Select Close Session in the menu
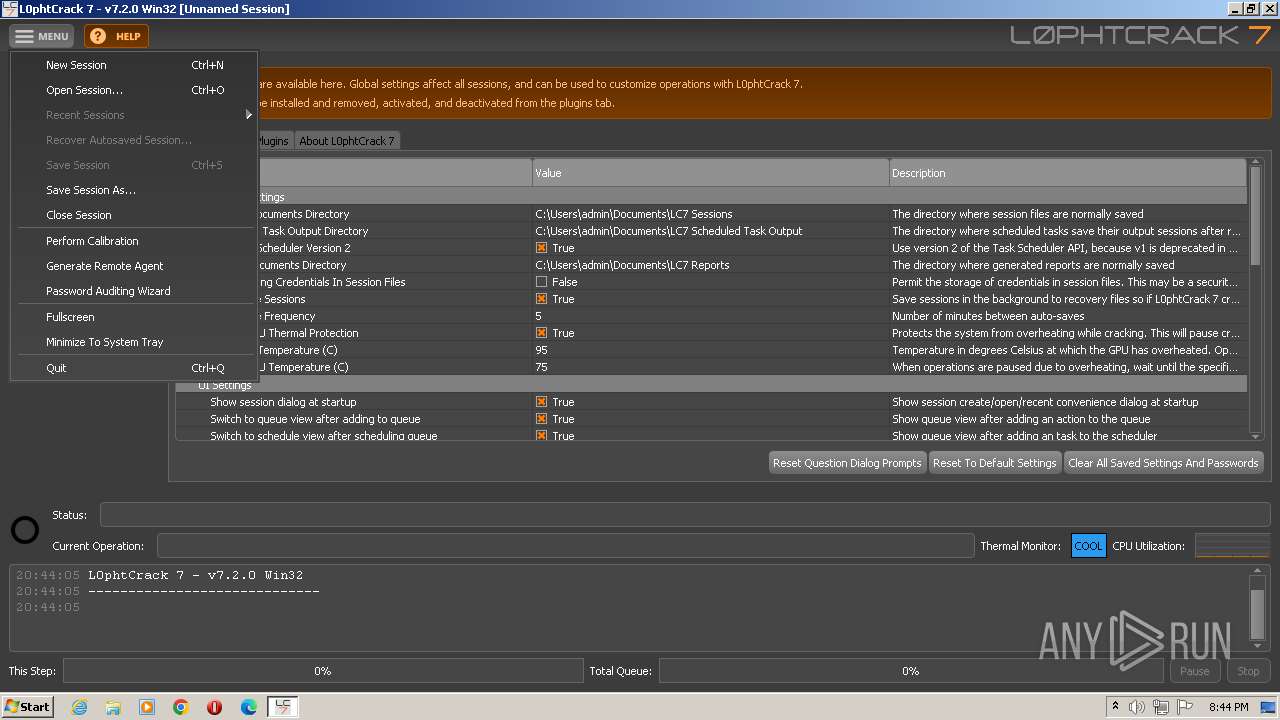 tap(134, 215)
